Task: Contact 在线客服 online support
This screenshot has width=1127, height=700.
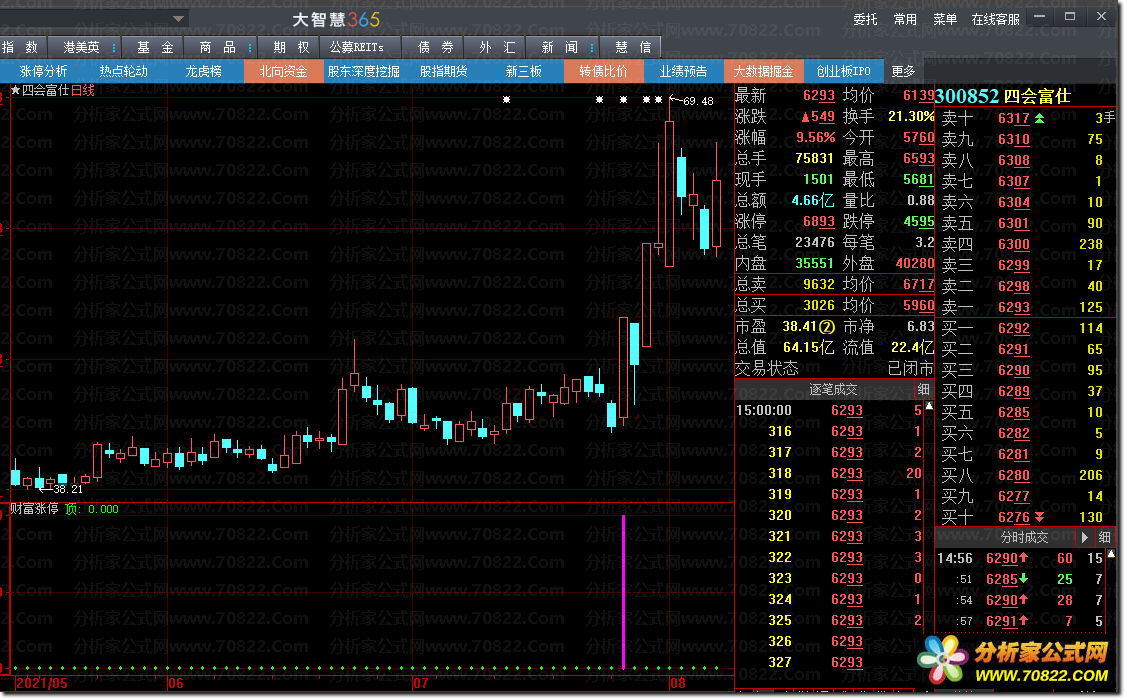Action: pos(995,19)
